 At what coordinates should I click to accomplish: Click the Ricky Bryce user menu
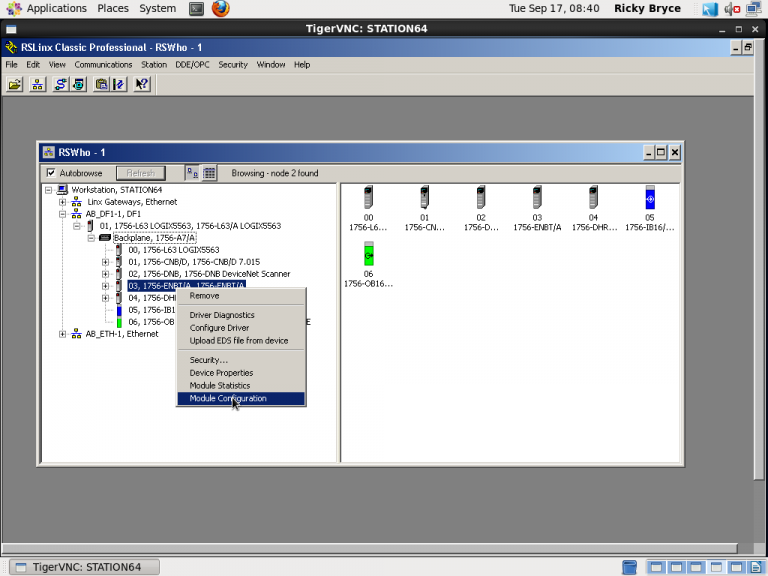[x=648, y=8]
